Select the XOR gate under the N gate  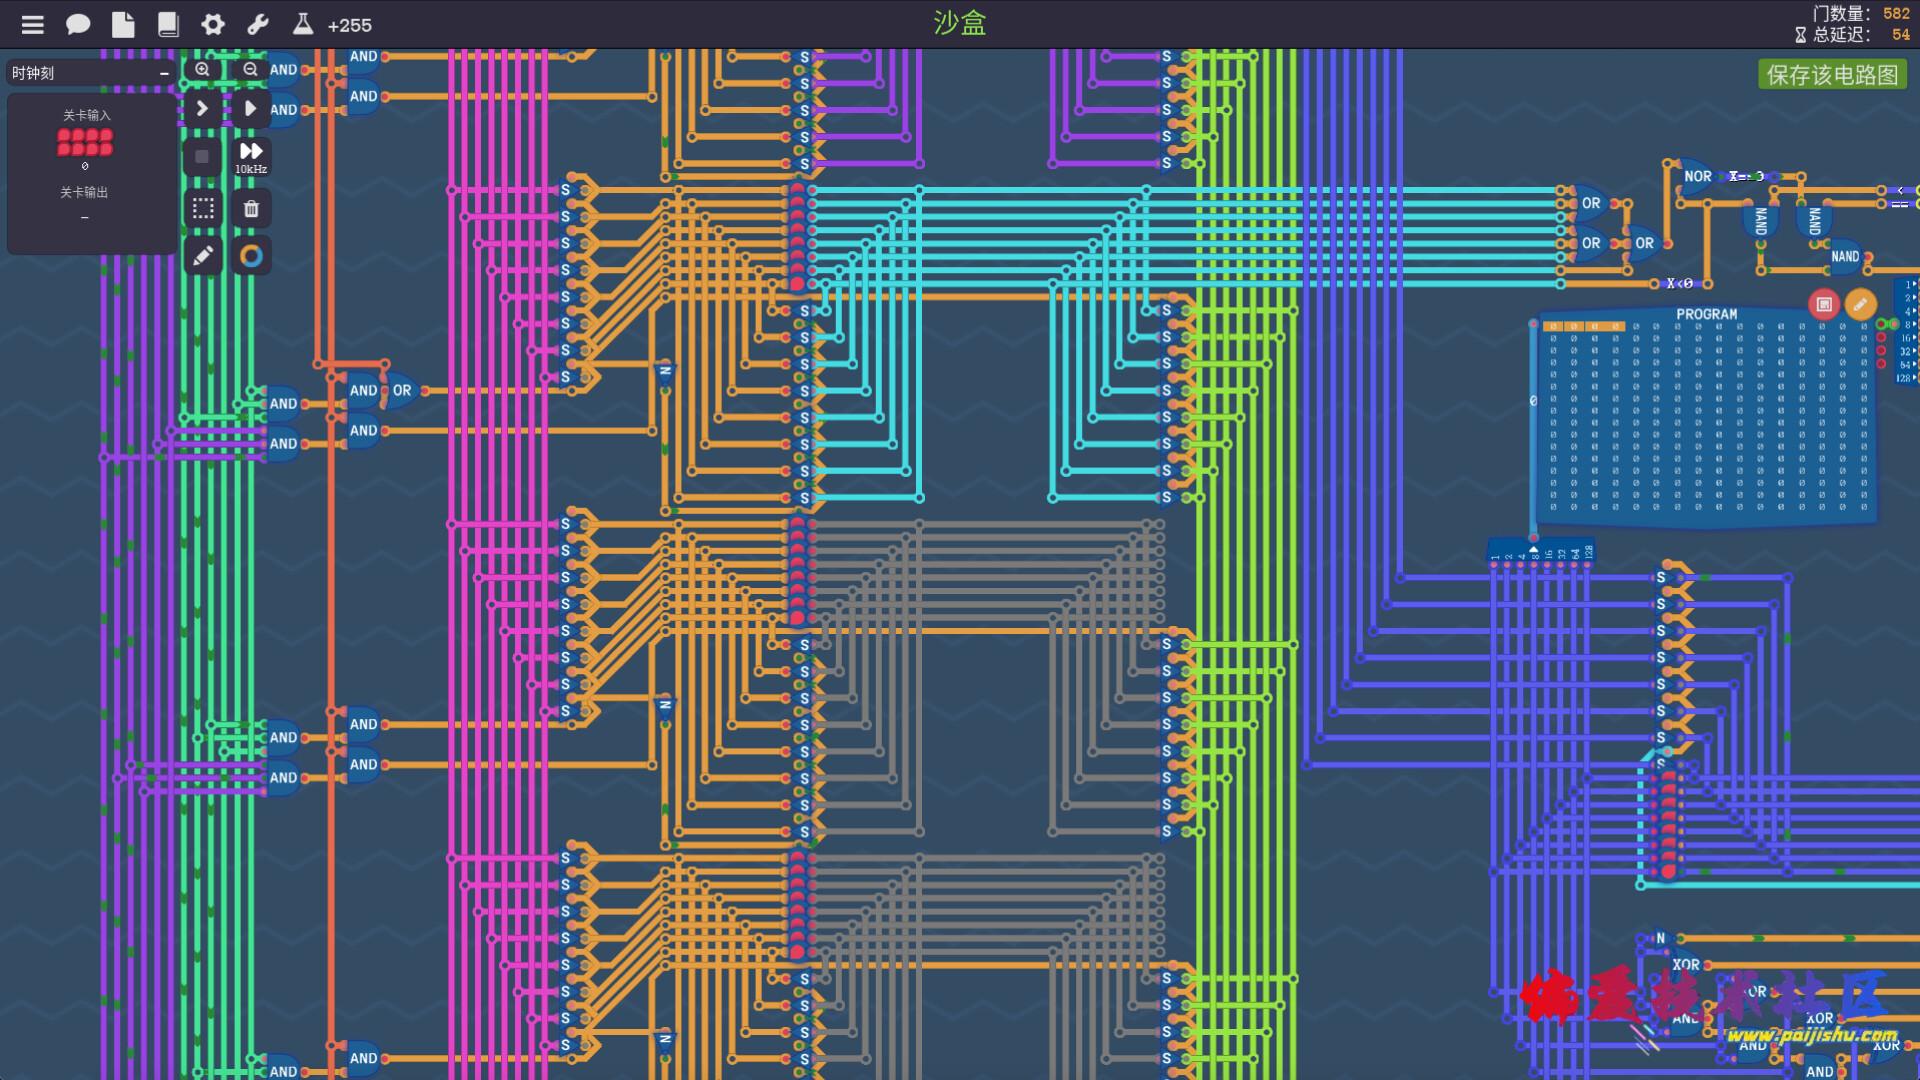(1686, 965)
